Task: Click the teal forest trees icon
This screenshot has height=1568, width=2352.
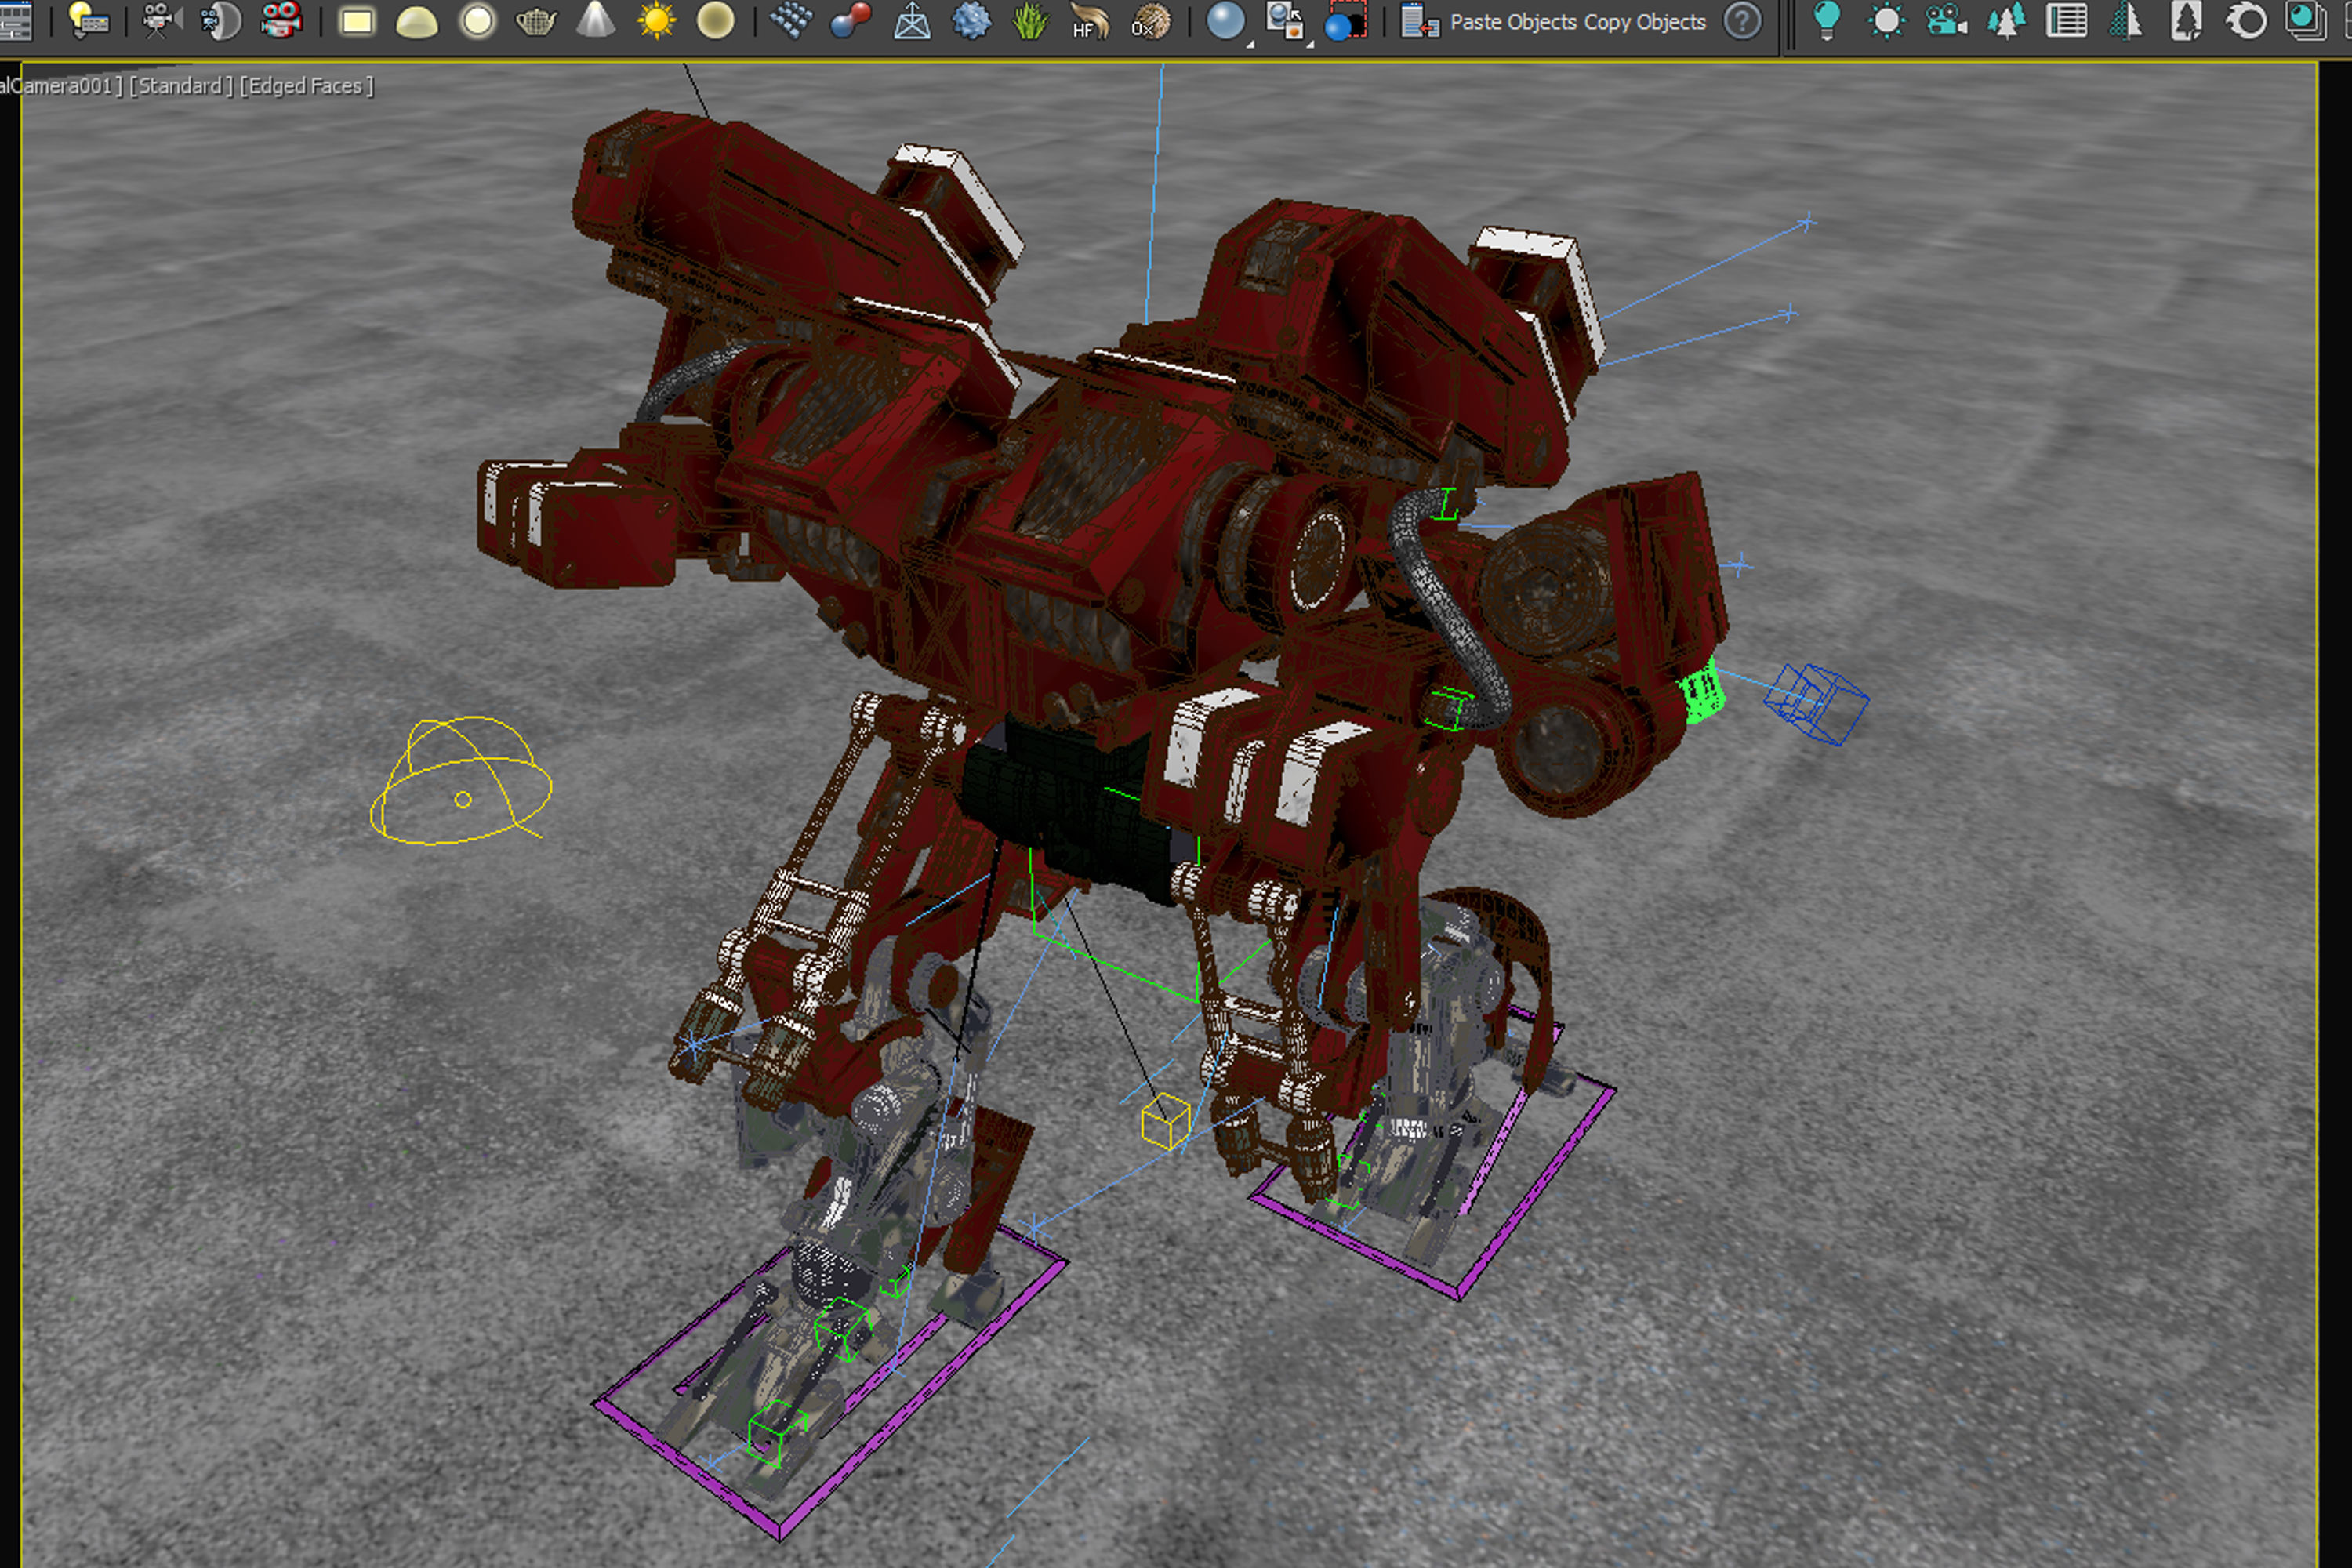Action: (2006, 21)
